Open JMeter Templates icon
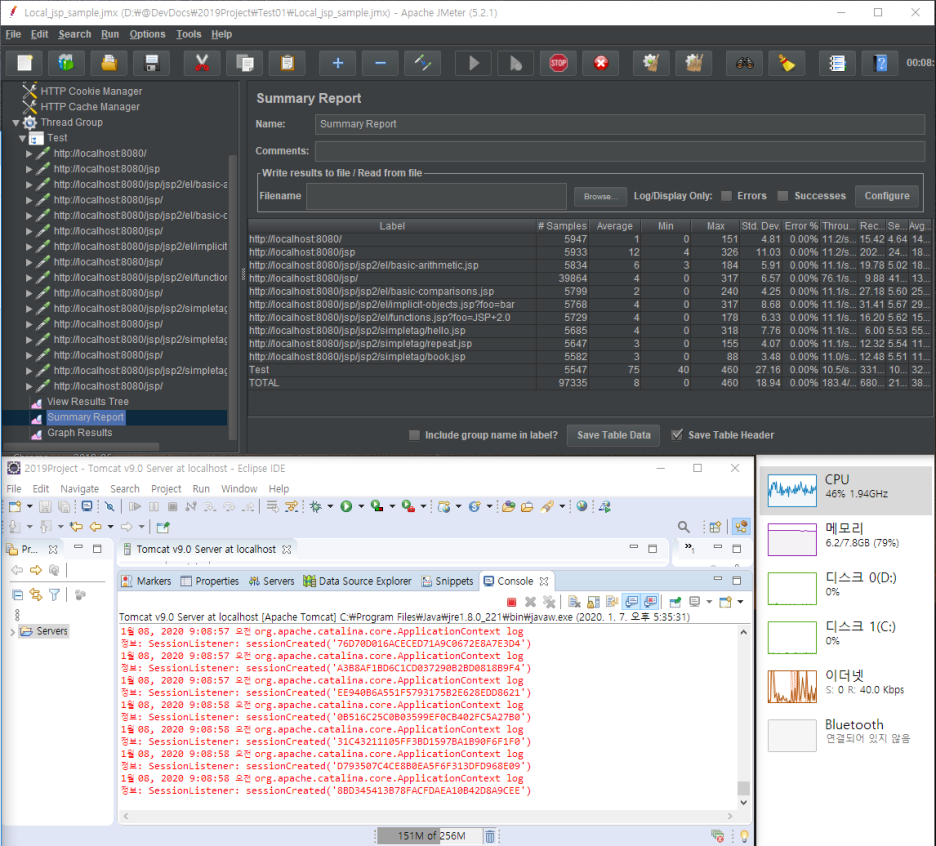The image size is (936, 846). 66,63
